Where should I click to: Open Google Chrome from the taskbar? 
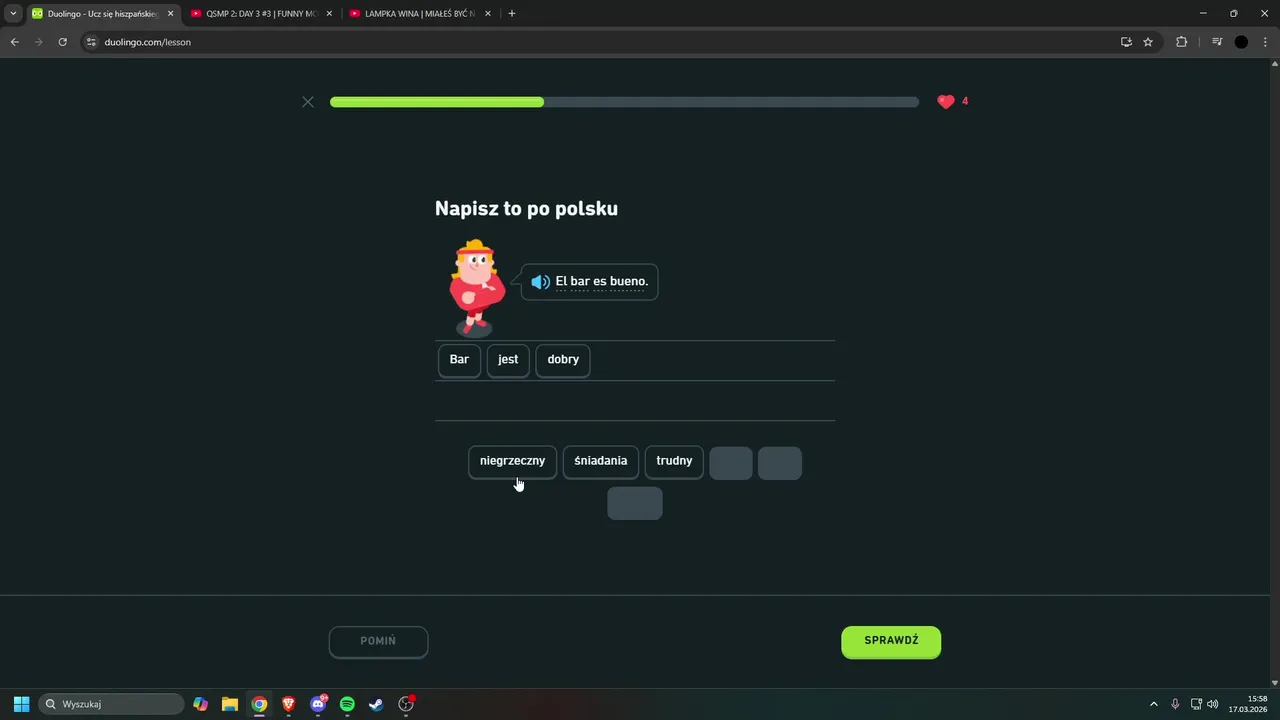(x=259, y=704)
